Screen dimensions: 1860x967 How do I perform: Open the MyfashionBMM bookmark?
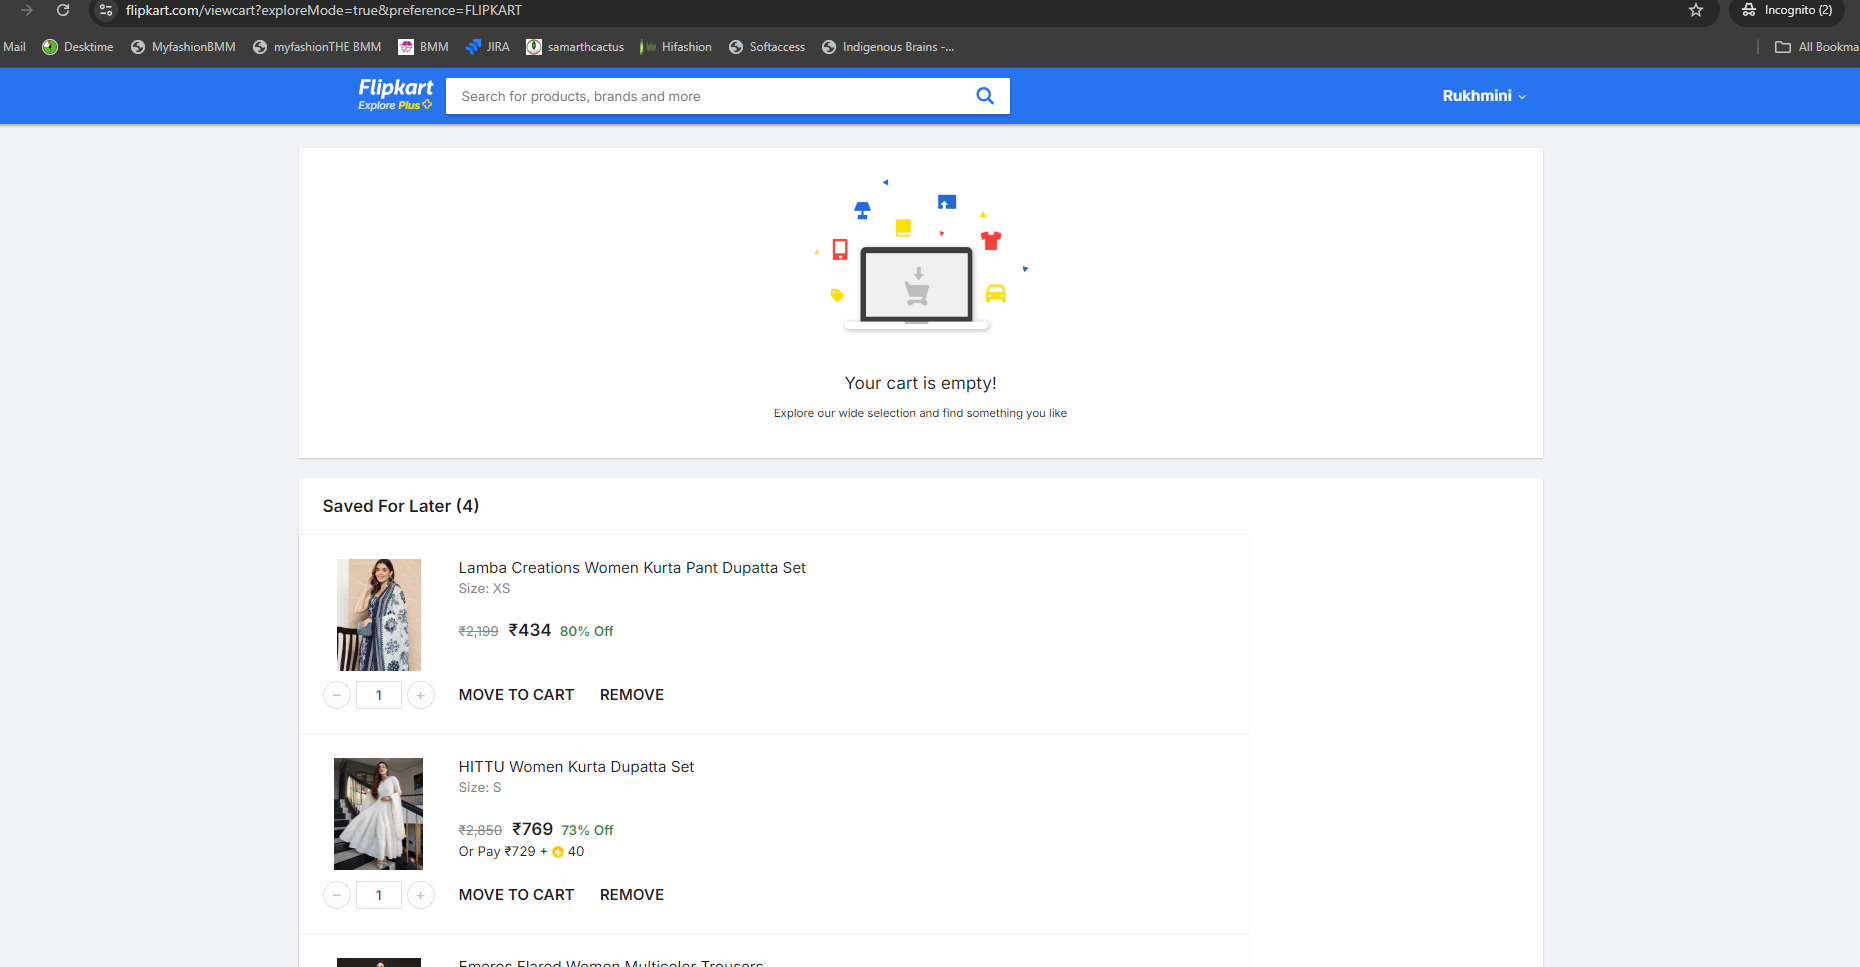pyautogui.click(x=183, y=47)
